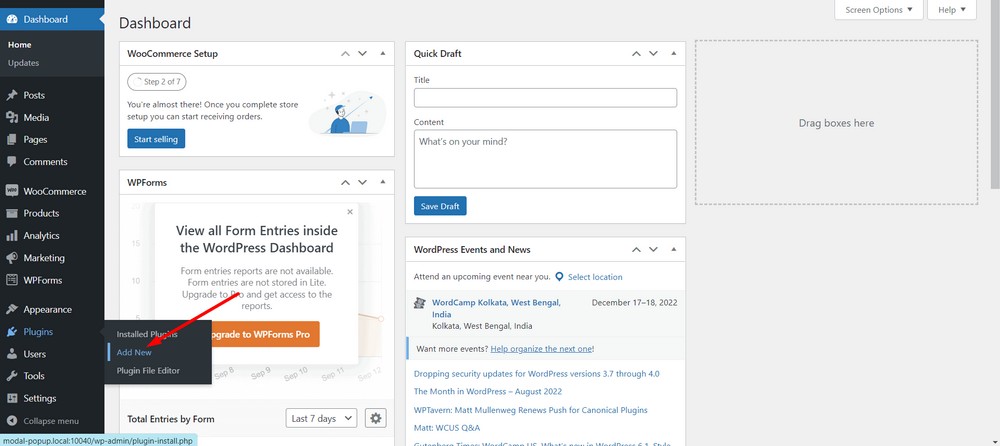Screen dimensions: 1000x446
Task: Move Quick Draft box down
Action: pos(653,54)
